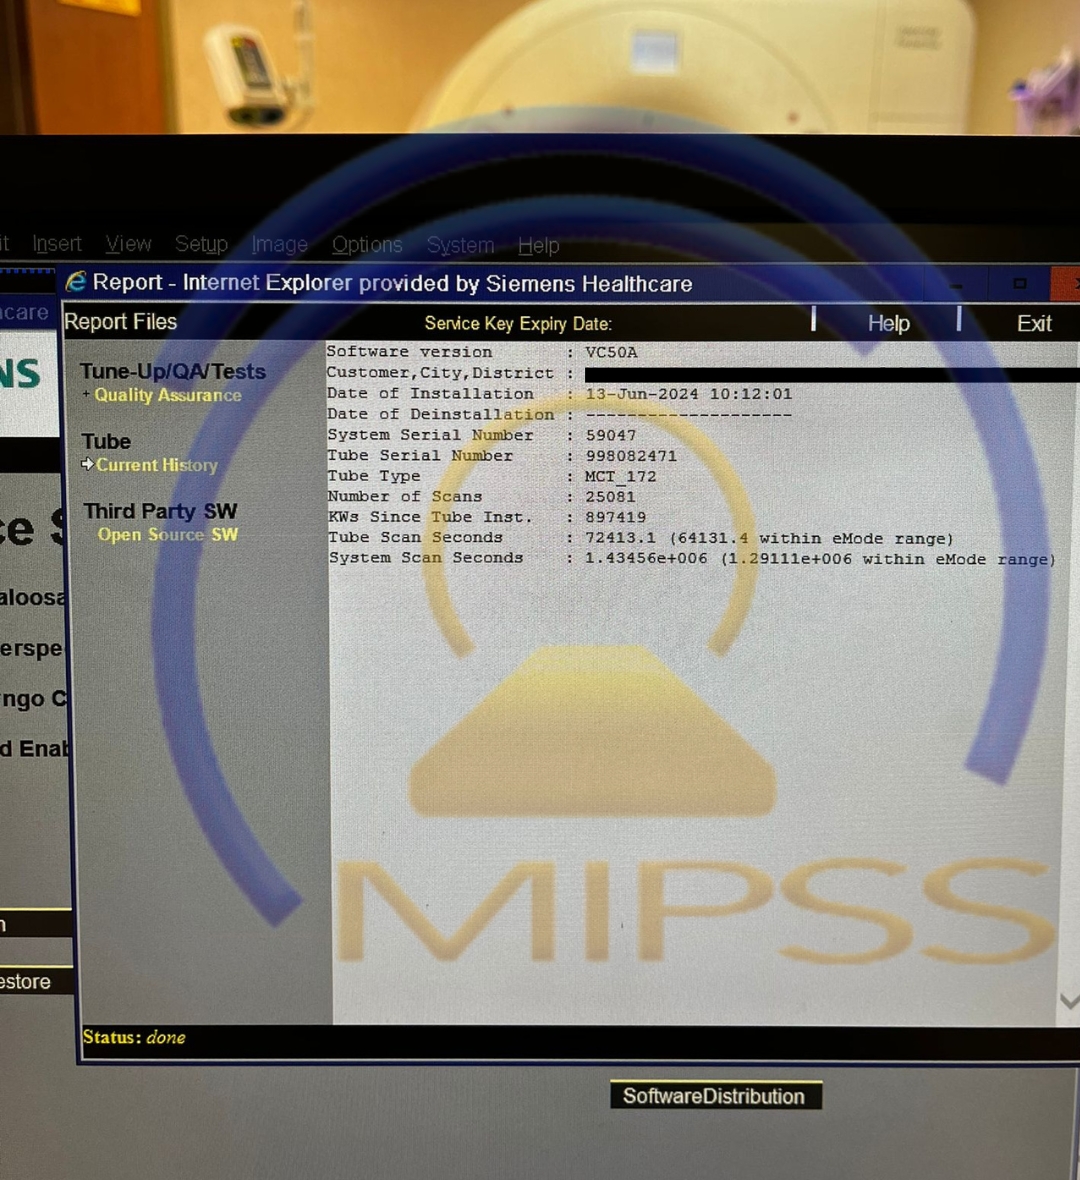Click the Service Key Expiry Date label
The image size is (1080, 1180).
[x=518, y=324]
